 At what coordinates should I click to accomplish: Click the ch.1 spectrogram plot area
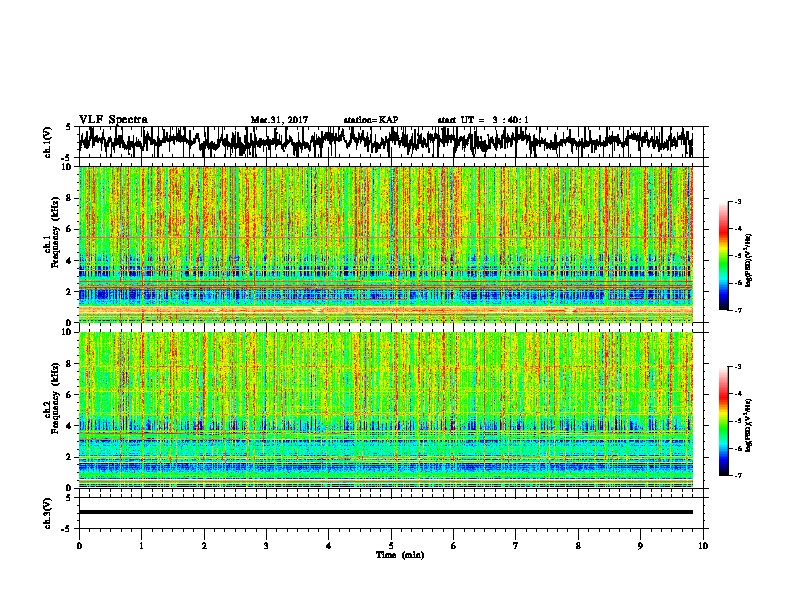385,244
